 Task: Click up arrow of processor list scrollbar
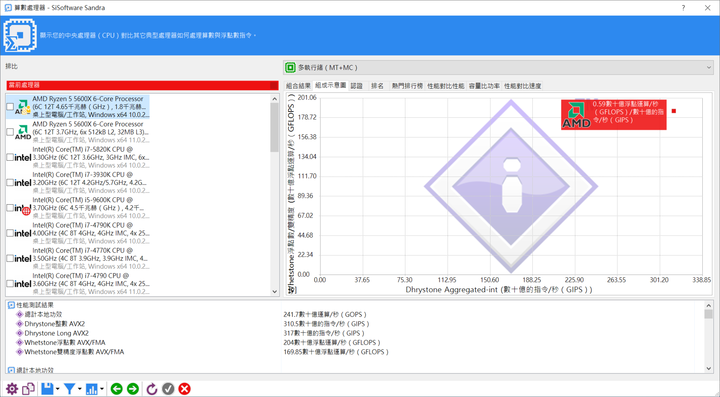pos(275,99)
